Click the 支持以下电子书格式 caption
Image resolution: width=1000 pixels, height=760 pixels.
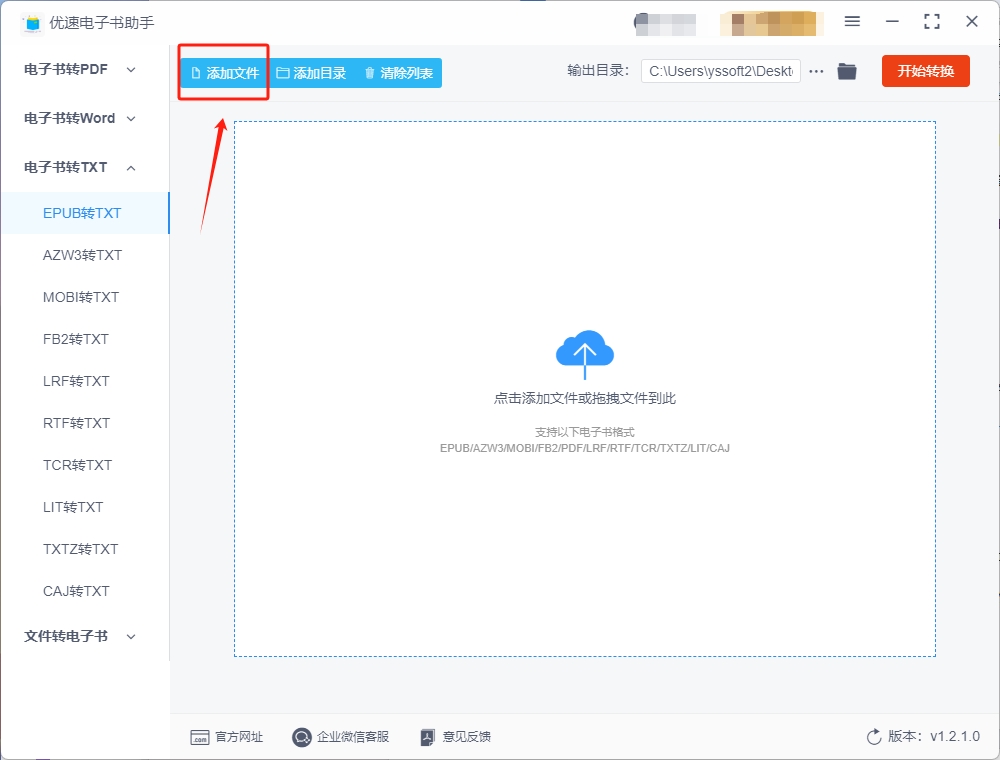tap(585, 432)
